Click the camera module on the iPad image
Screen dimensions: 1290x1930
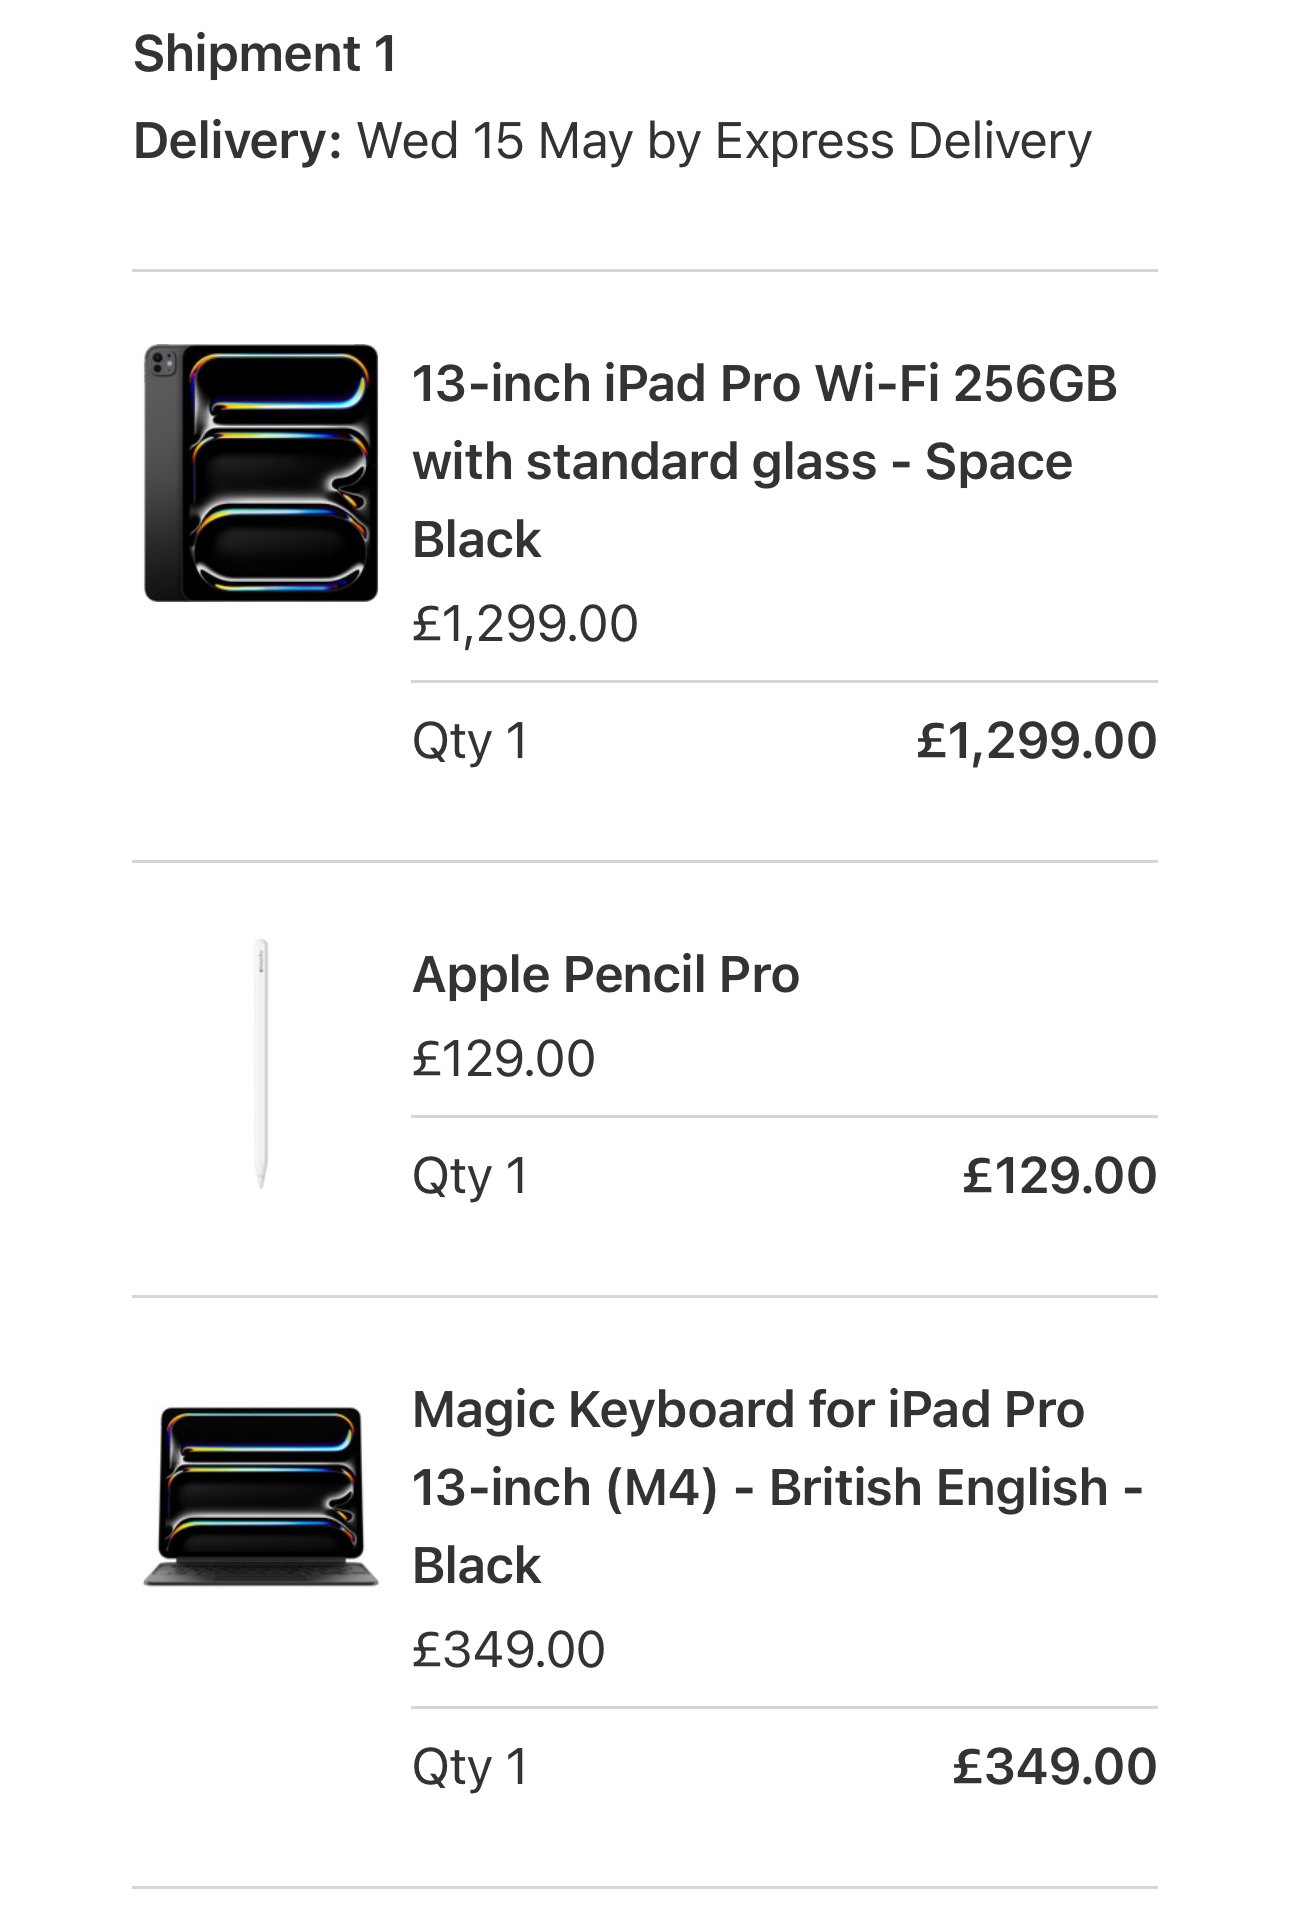(x=162, y=364)
